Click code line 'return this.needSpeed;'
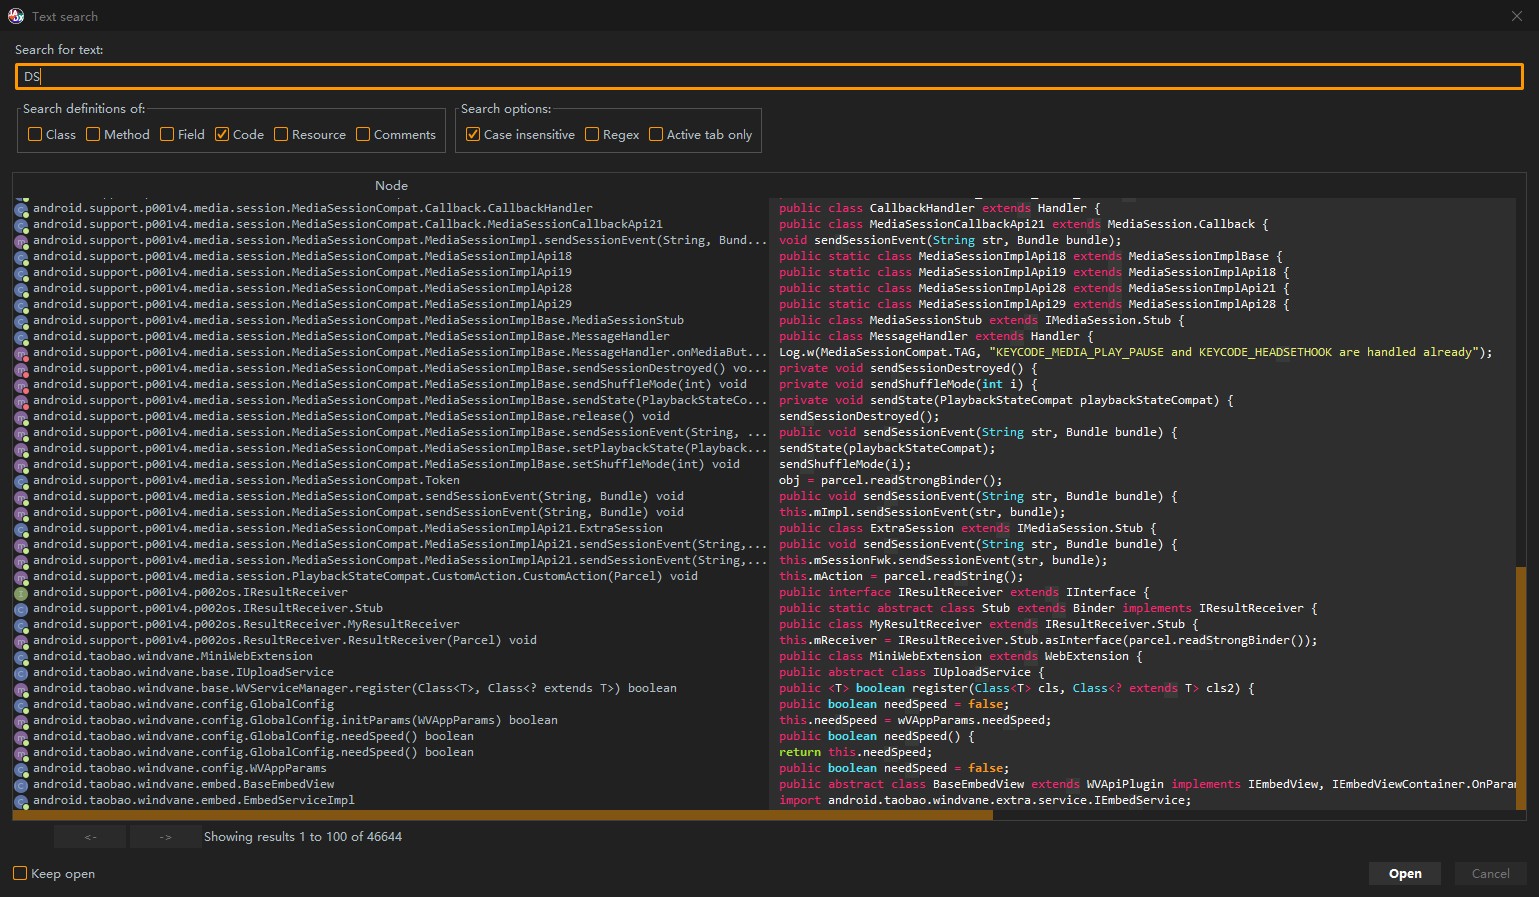Screen dimensions: 1539x897 click(x=855, y=752)
